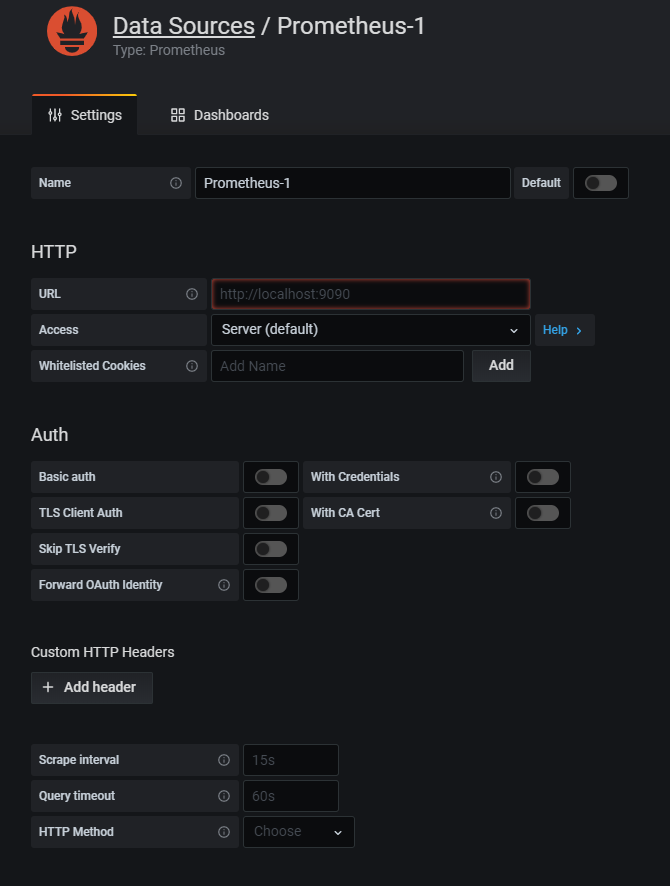Enable the With Credentials switch

[x=543, y=477]
